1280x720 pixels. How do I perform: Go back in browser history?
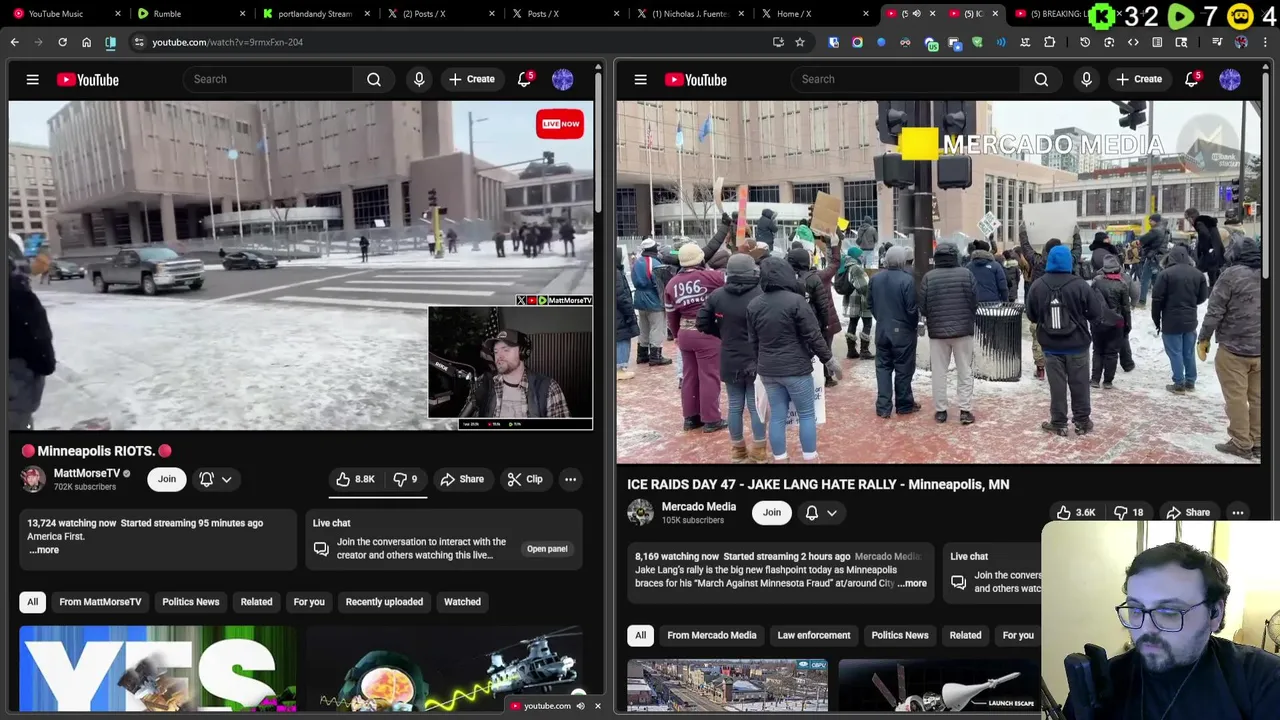[x=14, y=42]
